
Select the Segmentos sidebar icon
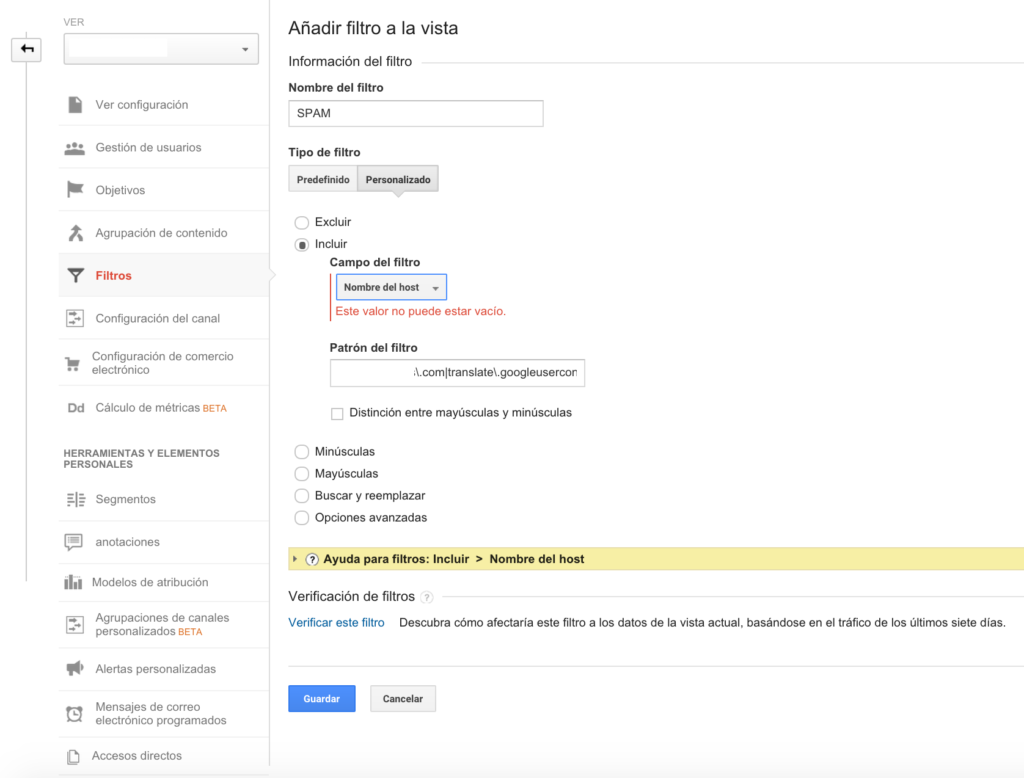tap(74, 499)
